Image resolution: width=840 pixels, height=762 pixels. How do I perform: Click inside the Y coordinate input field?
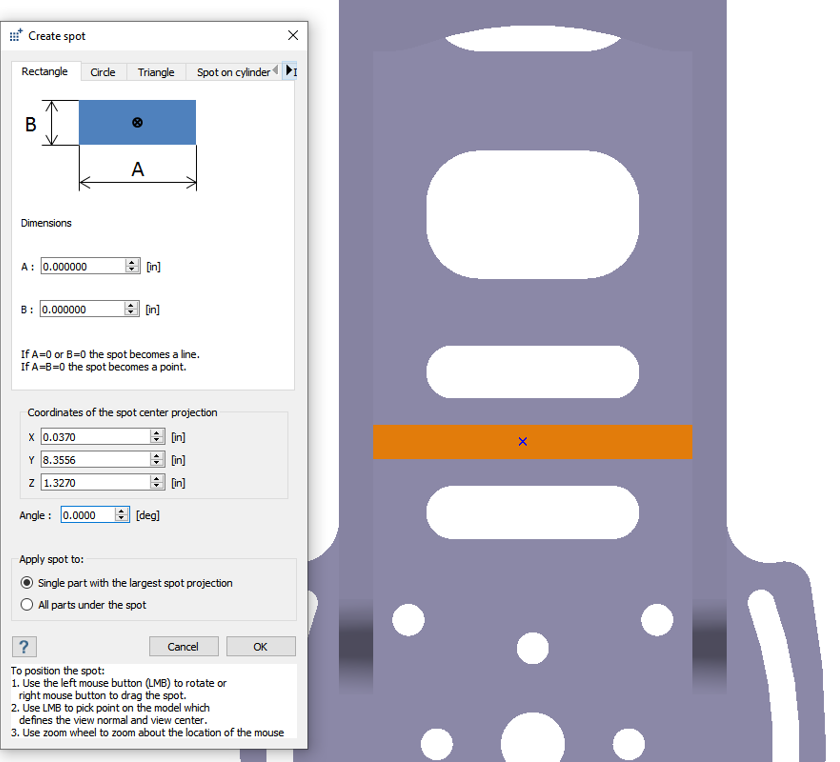coord(95,460)
